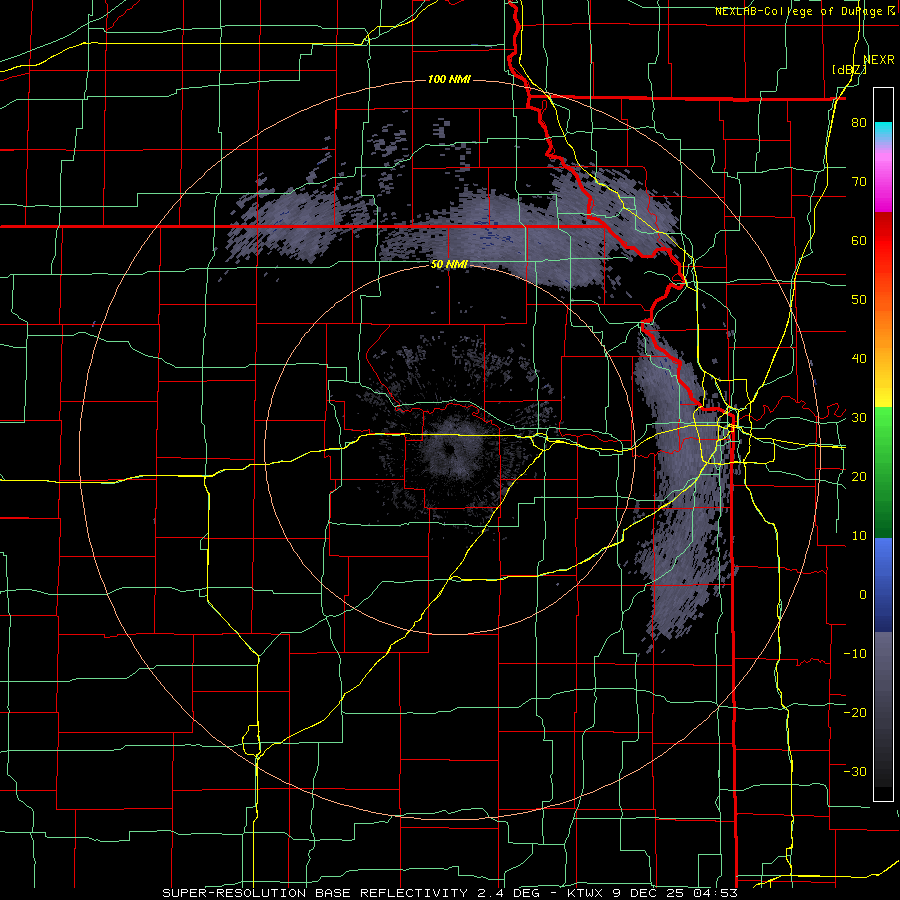Click the 70 value on dBZ scale
Image resolution: width=900 pixels, height=900 pixels.
[859, 182]
